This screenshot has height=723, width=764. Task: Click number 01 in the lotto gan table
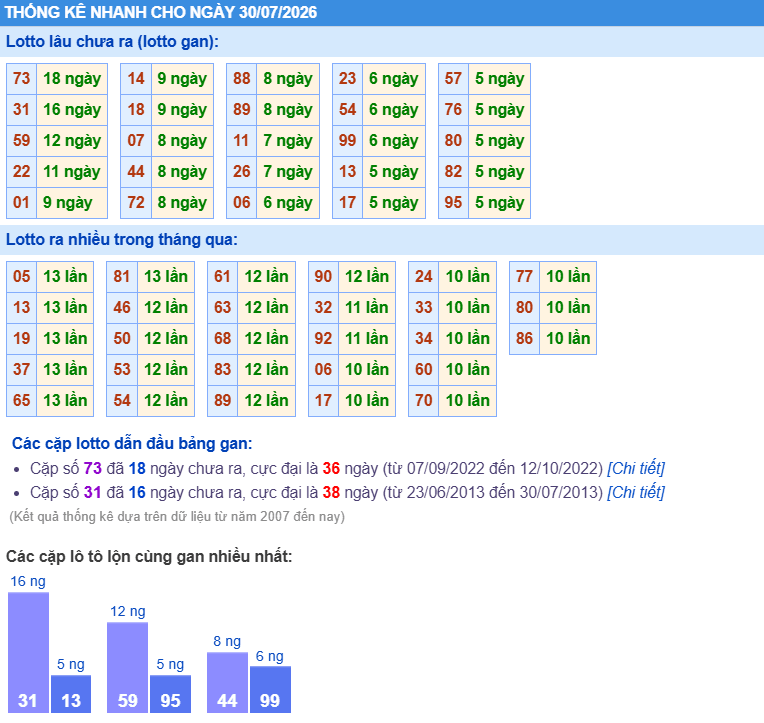coord(21,203)
